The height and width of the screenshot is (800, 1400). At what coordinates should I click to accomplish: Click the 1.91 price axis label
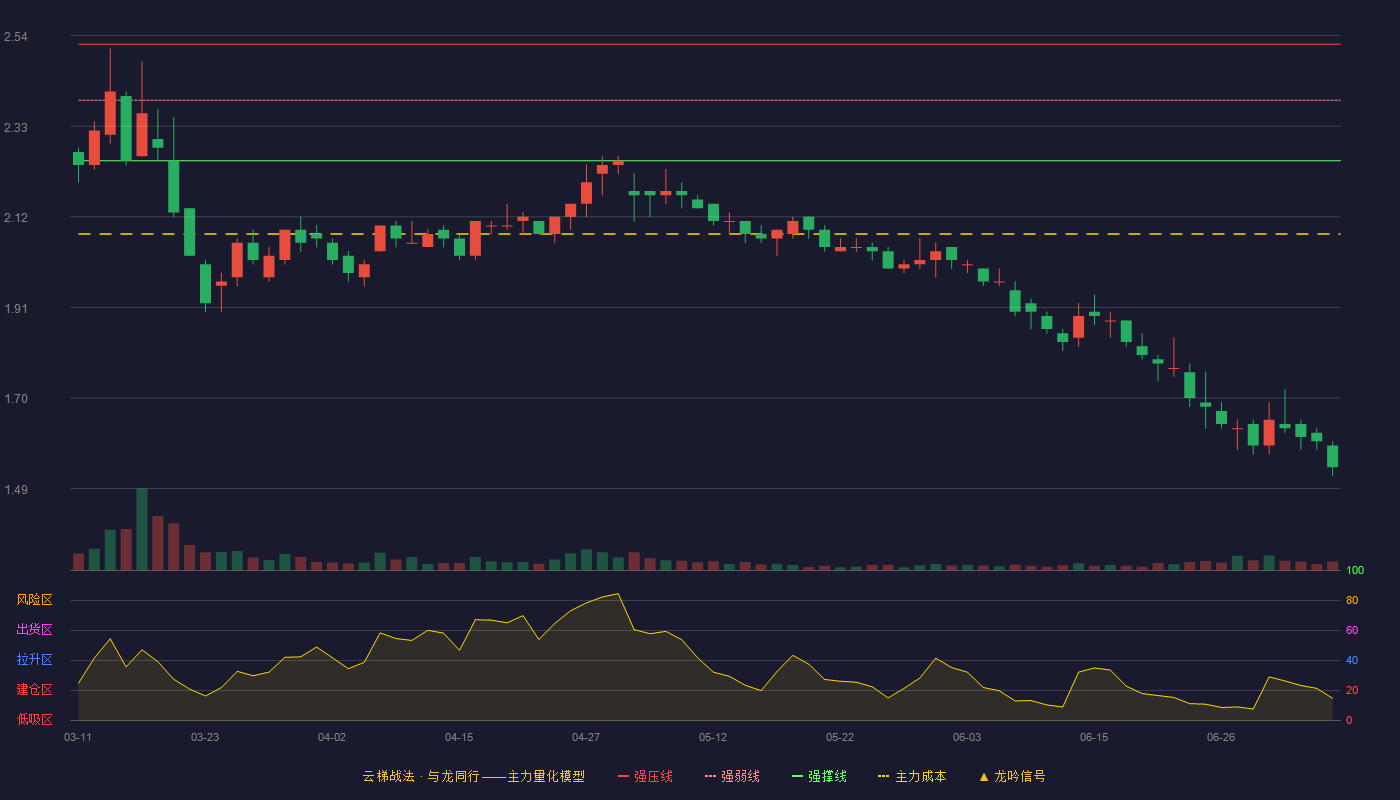[15, 309]
